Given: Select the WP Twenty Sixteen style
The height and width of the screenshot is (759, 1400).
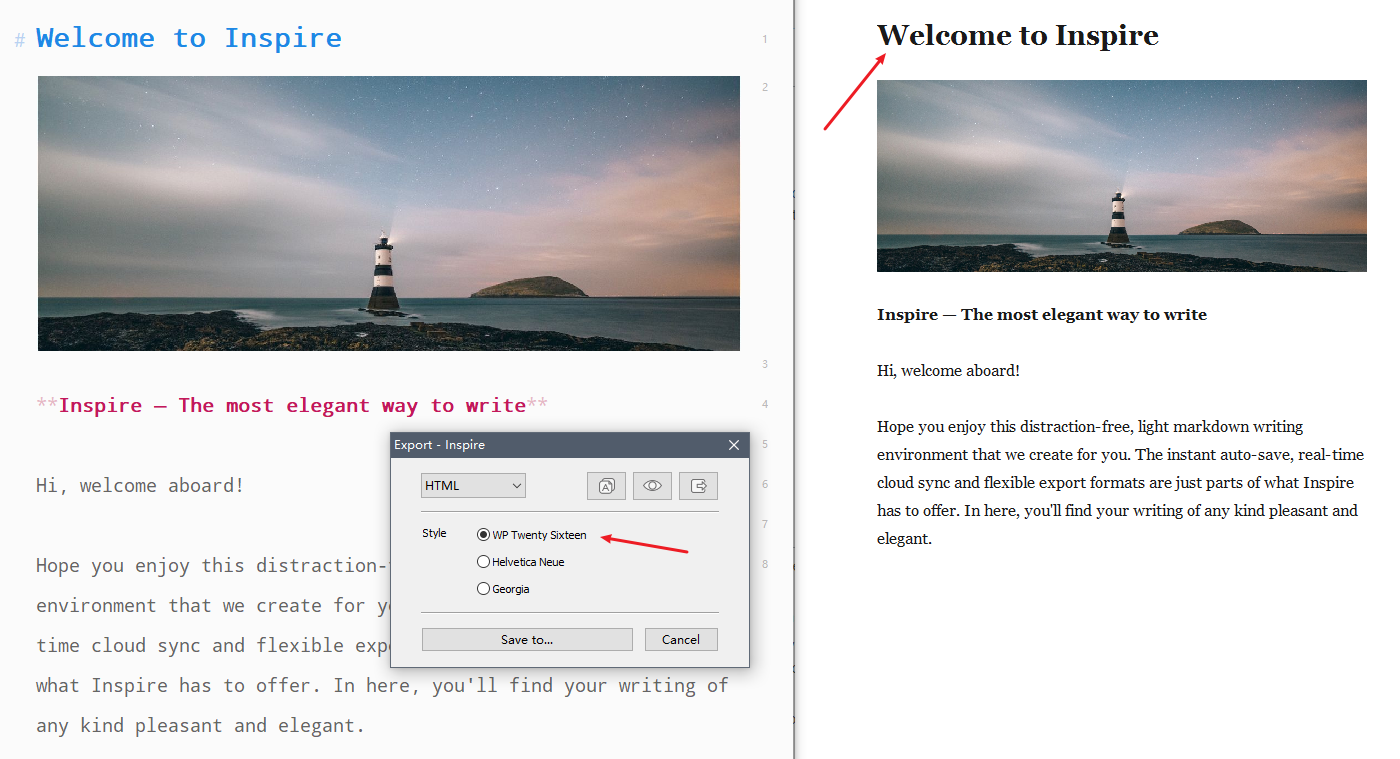Looking at the screenshot, I should point(532,535).
